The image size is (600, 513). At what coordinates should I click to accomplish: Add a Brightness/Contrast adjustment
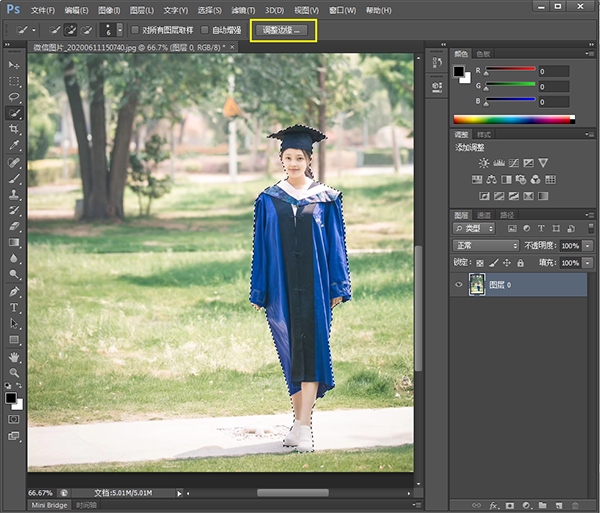(484, 163)
